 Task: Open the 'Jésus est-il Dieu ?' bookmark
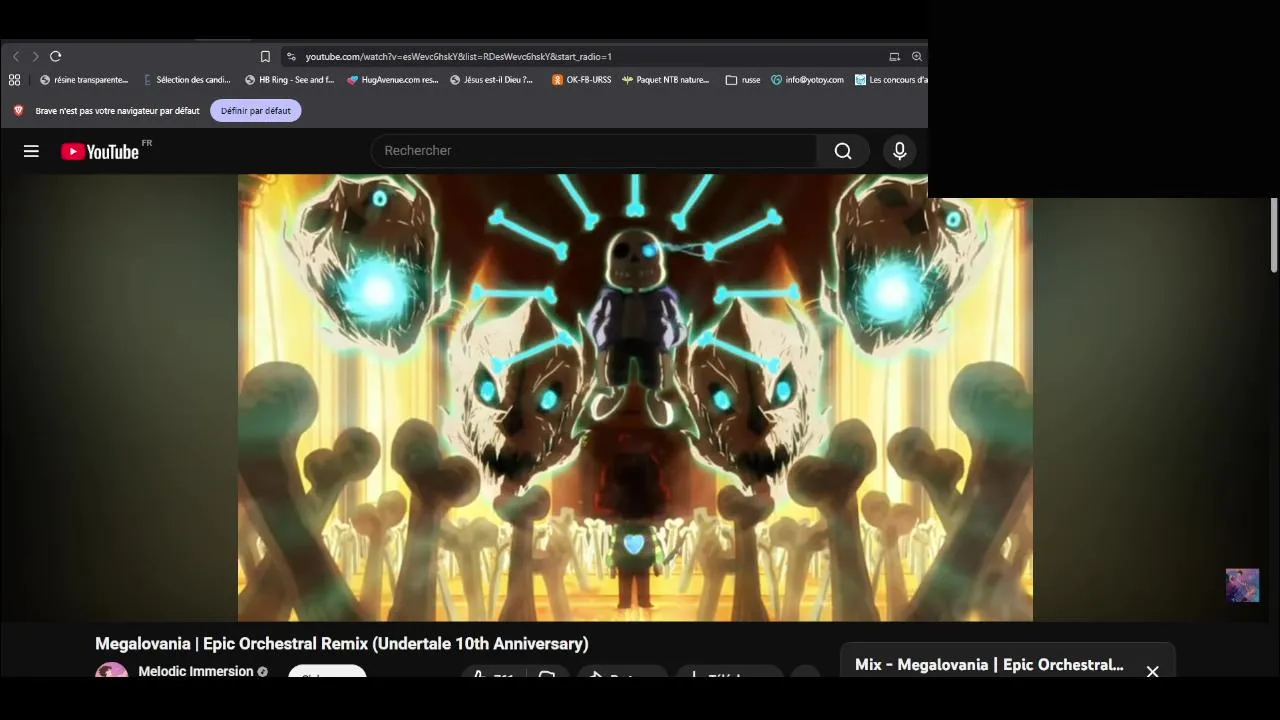pos(492,80)
